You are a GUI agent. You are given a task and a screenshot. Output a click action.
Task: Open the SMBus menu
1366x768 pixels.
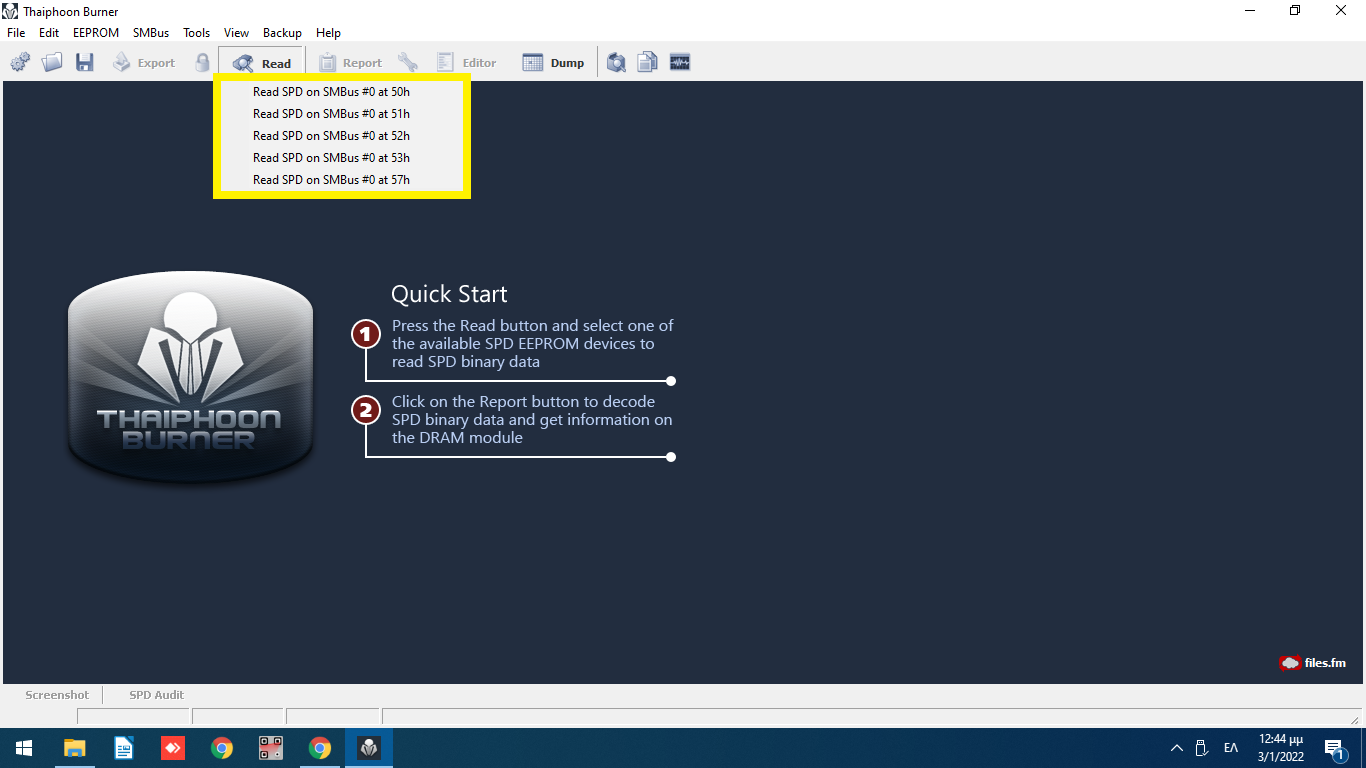[151, 33]
